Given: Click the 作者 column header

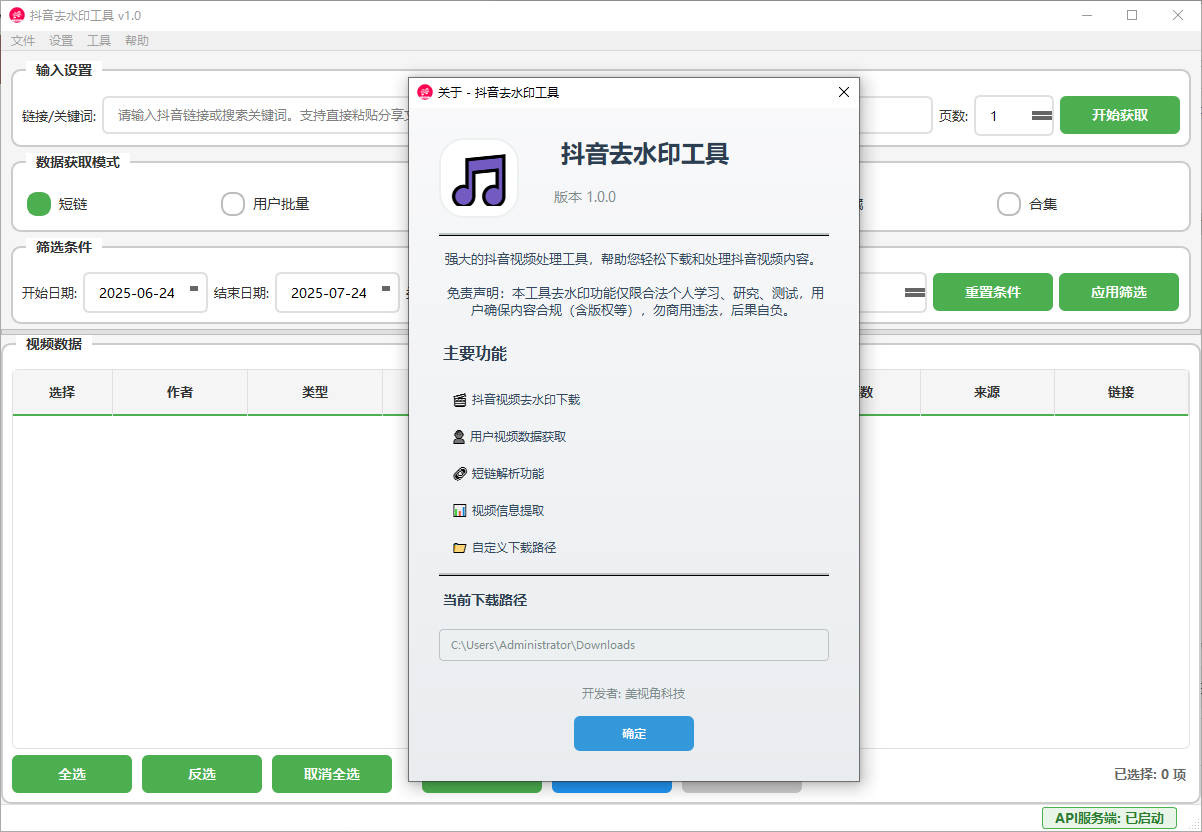Looking at the screenshot, I should [x=180, y=392].
